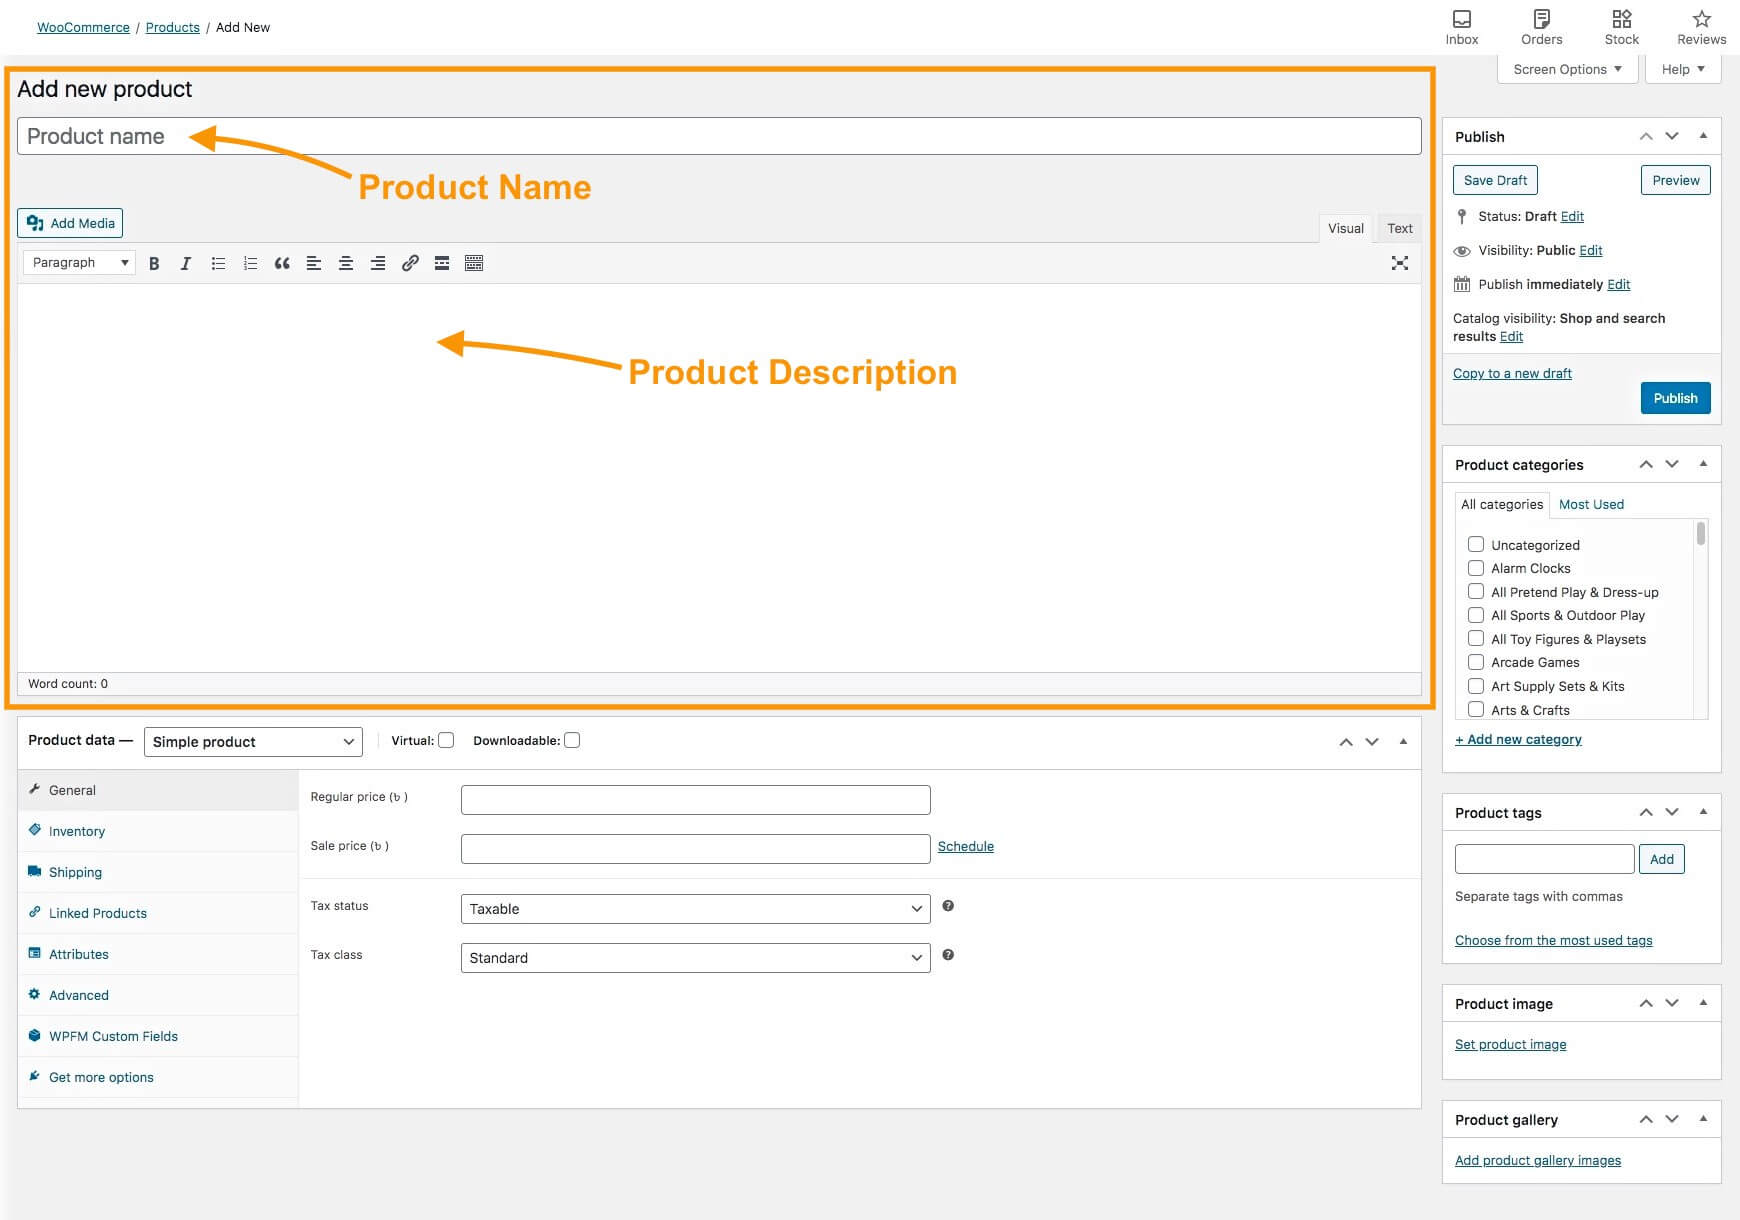Insert a blockquote using the quote icon
The image size is (1740, 1220).
pos(282,263)
